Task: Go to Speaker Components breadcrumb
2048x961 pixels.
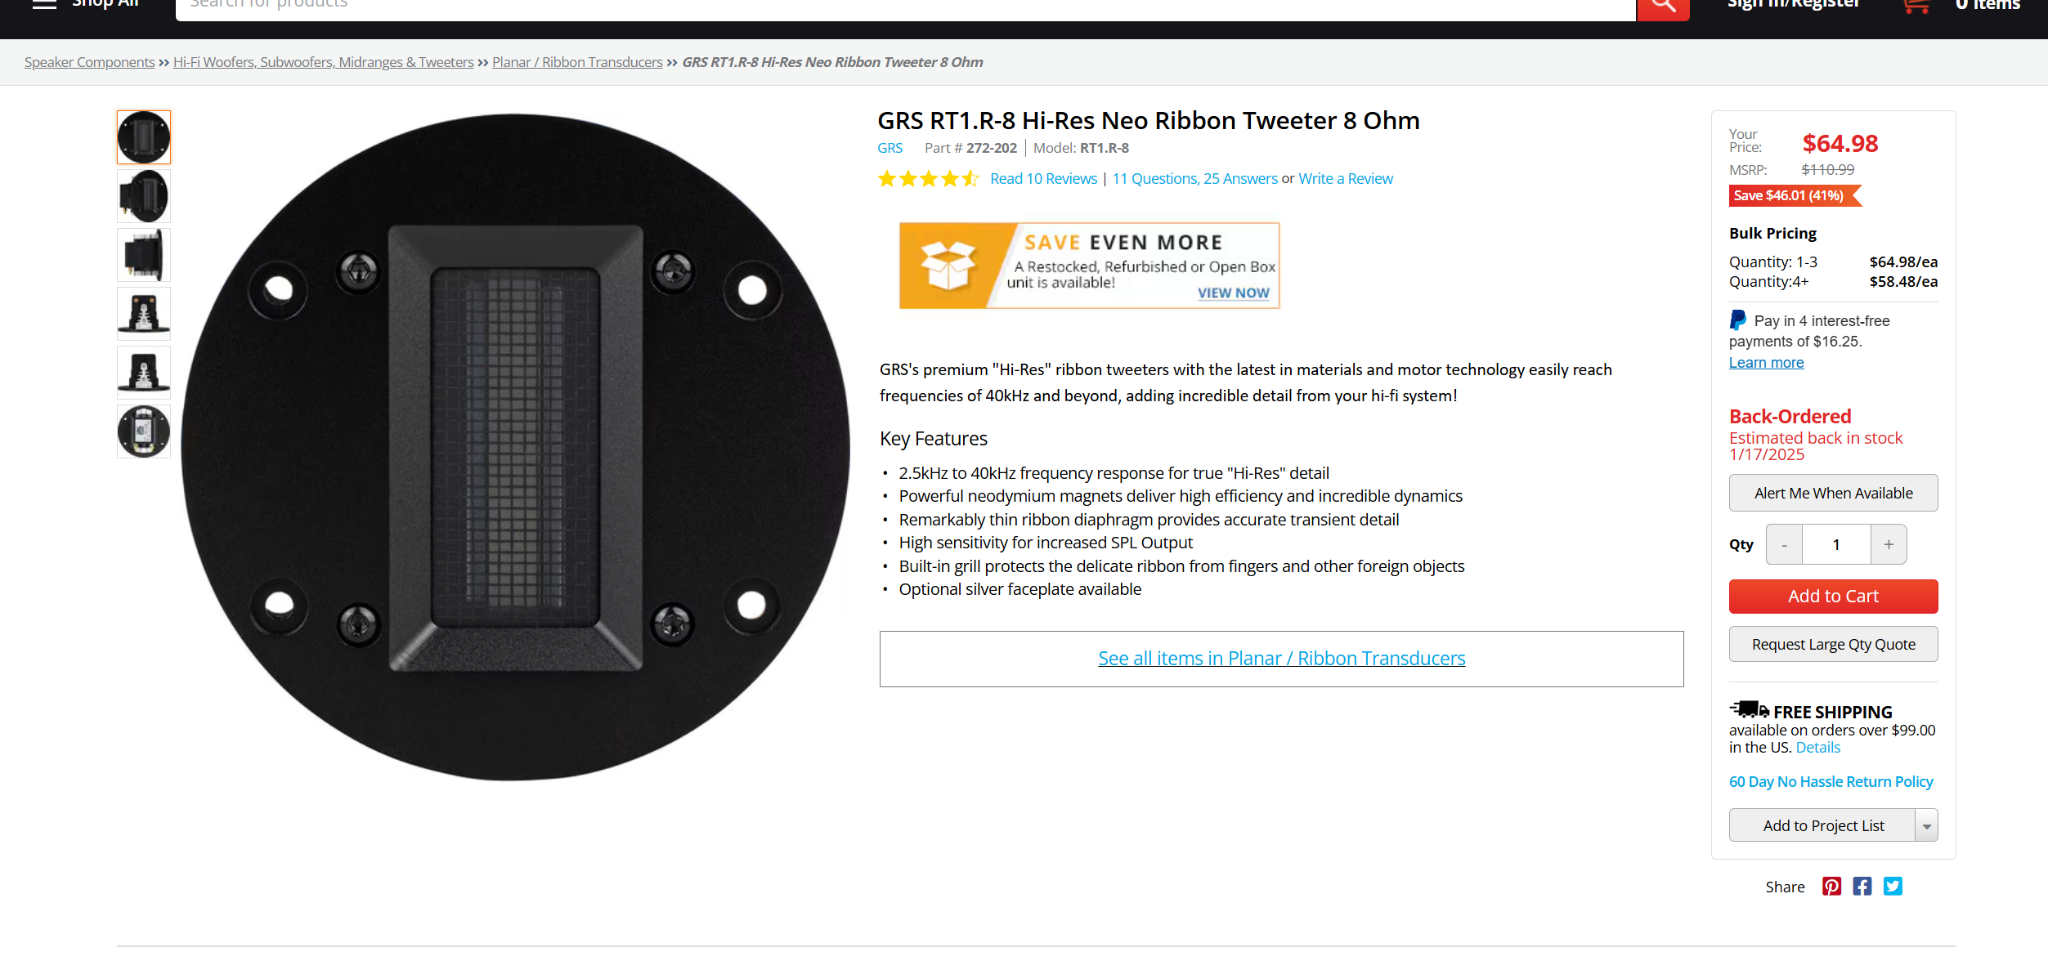Action: pyautogui.click(x=89, y=62)
